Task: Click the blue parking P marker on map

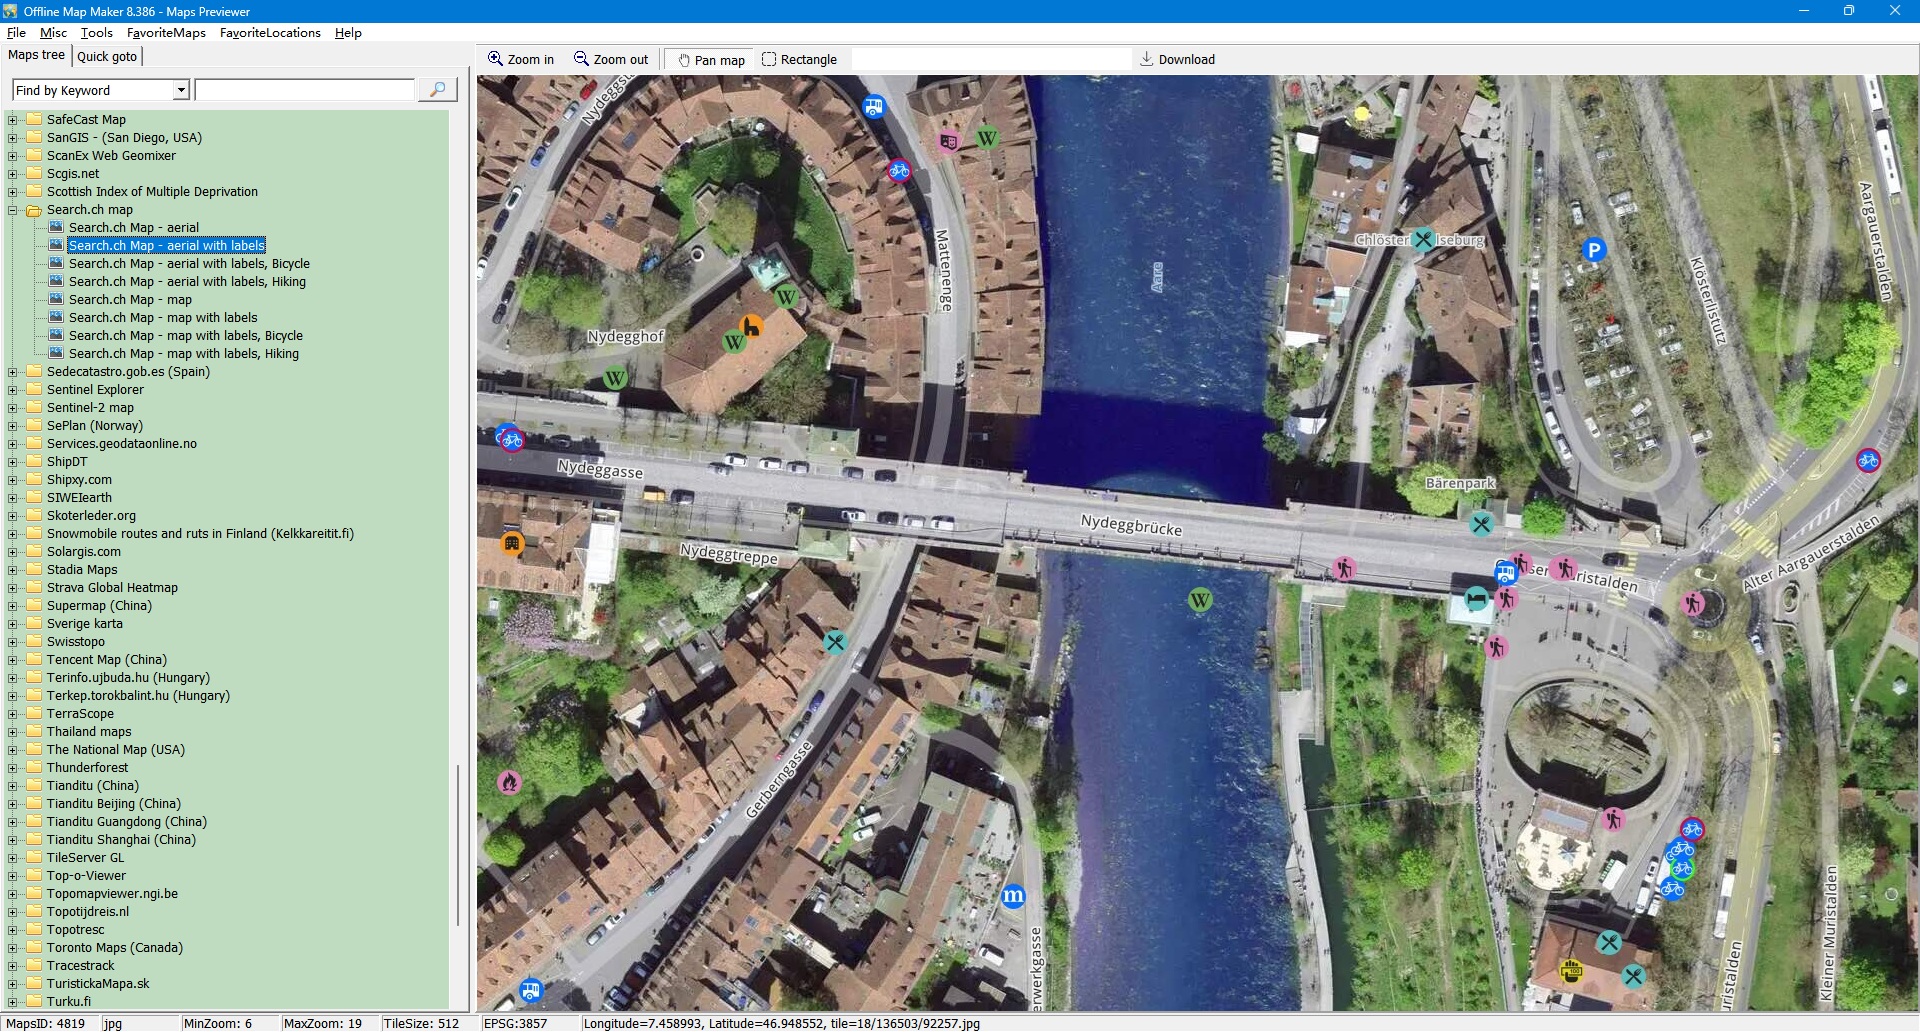Action: coord(1594,250)
